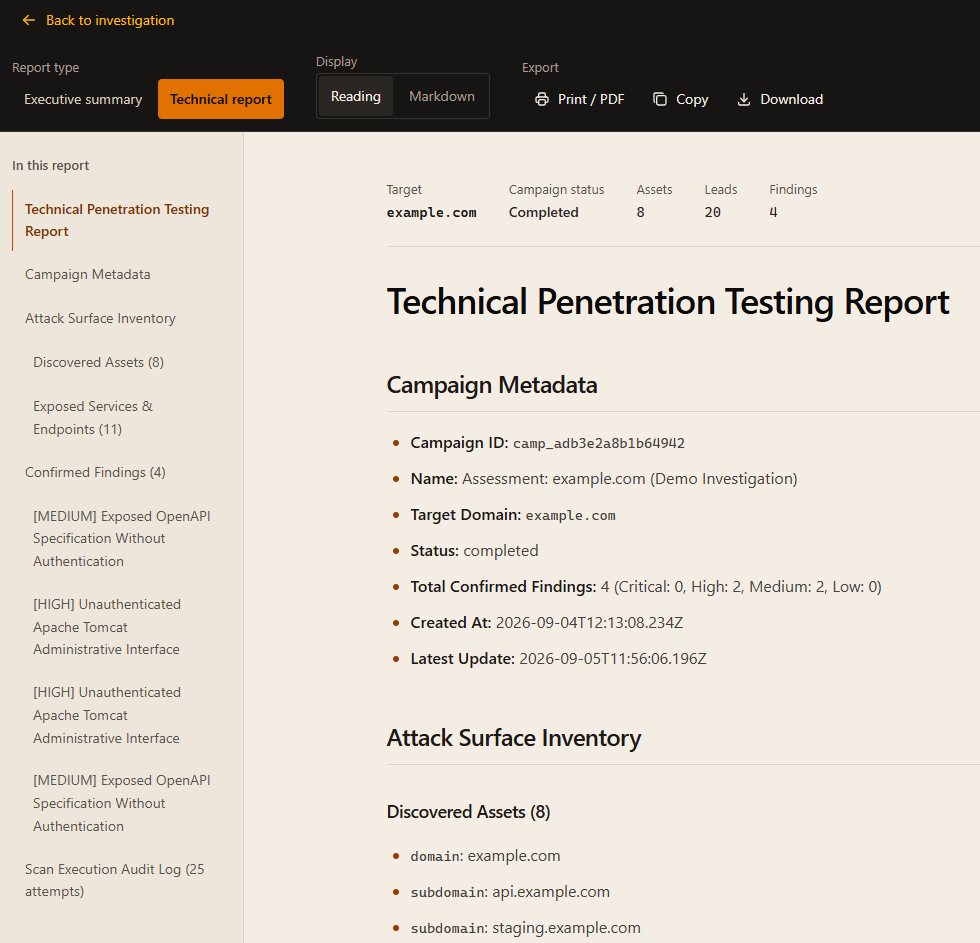980x943 pixels.
Task: Click the Attack Surface Inventory heading in report
Action: click(x=514, y=738)
